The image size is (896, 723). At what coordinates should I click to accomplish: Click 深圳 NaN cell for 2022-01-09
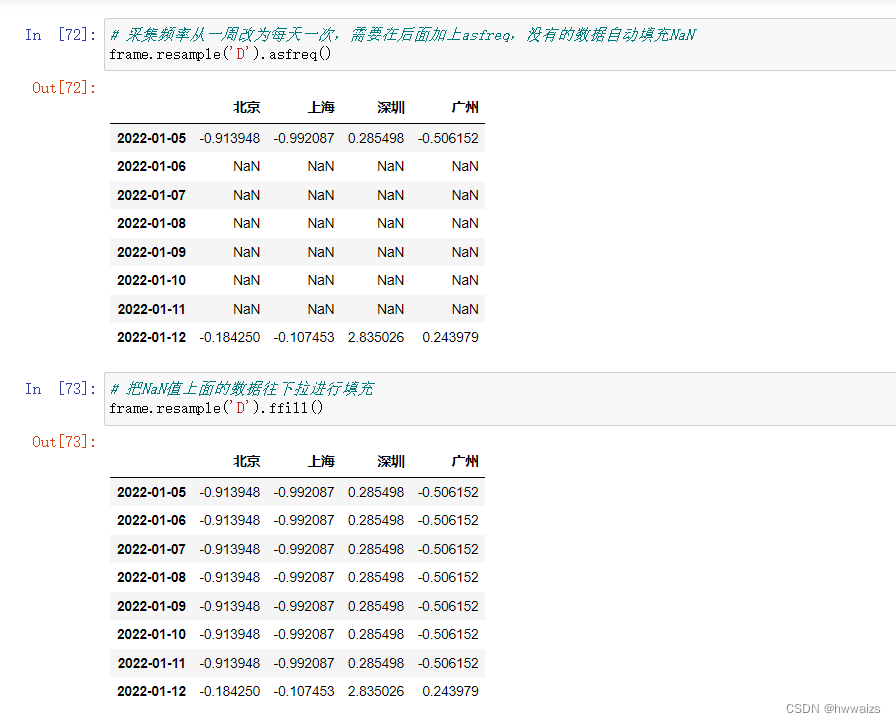(x=391, y=253)
